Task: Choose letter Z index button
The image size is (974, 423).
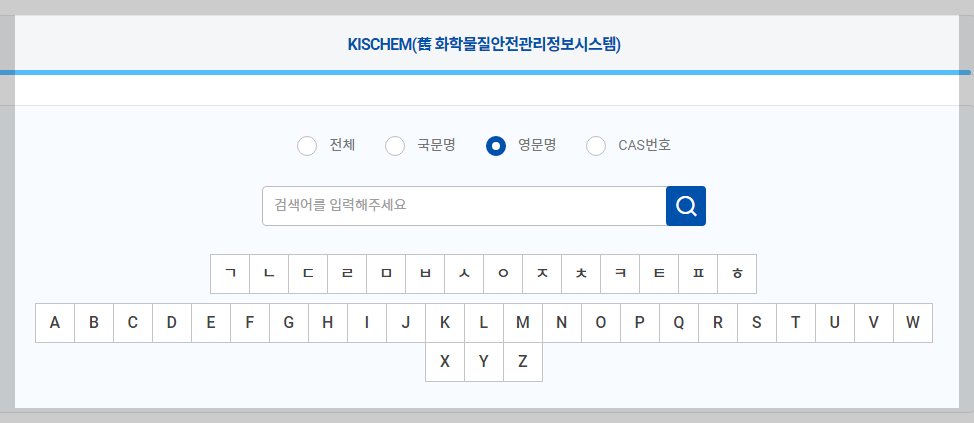Action: (x=523, y=362)
